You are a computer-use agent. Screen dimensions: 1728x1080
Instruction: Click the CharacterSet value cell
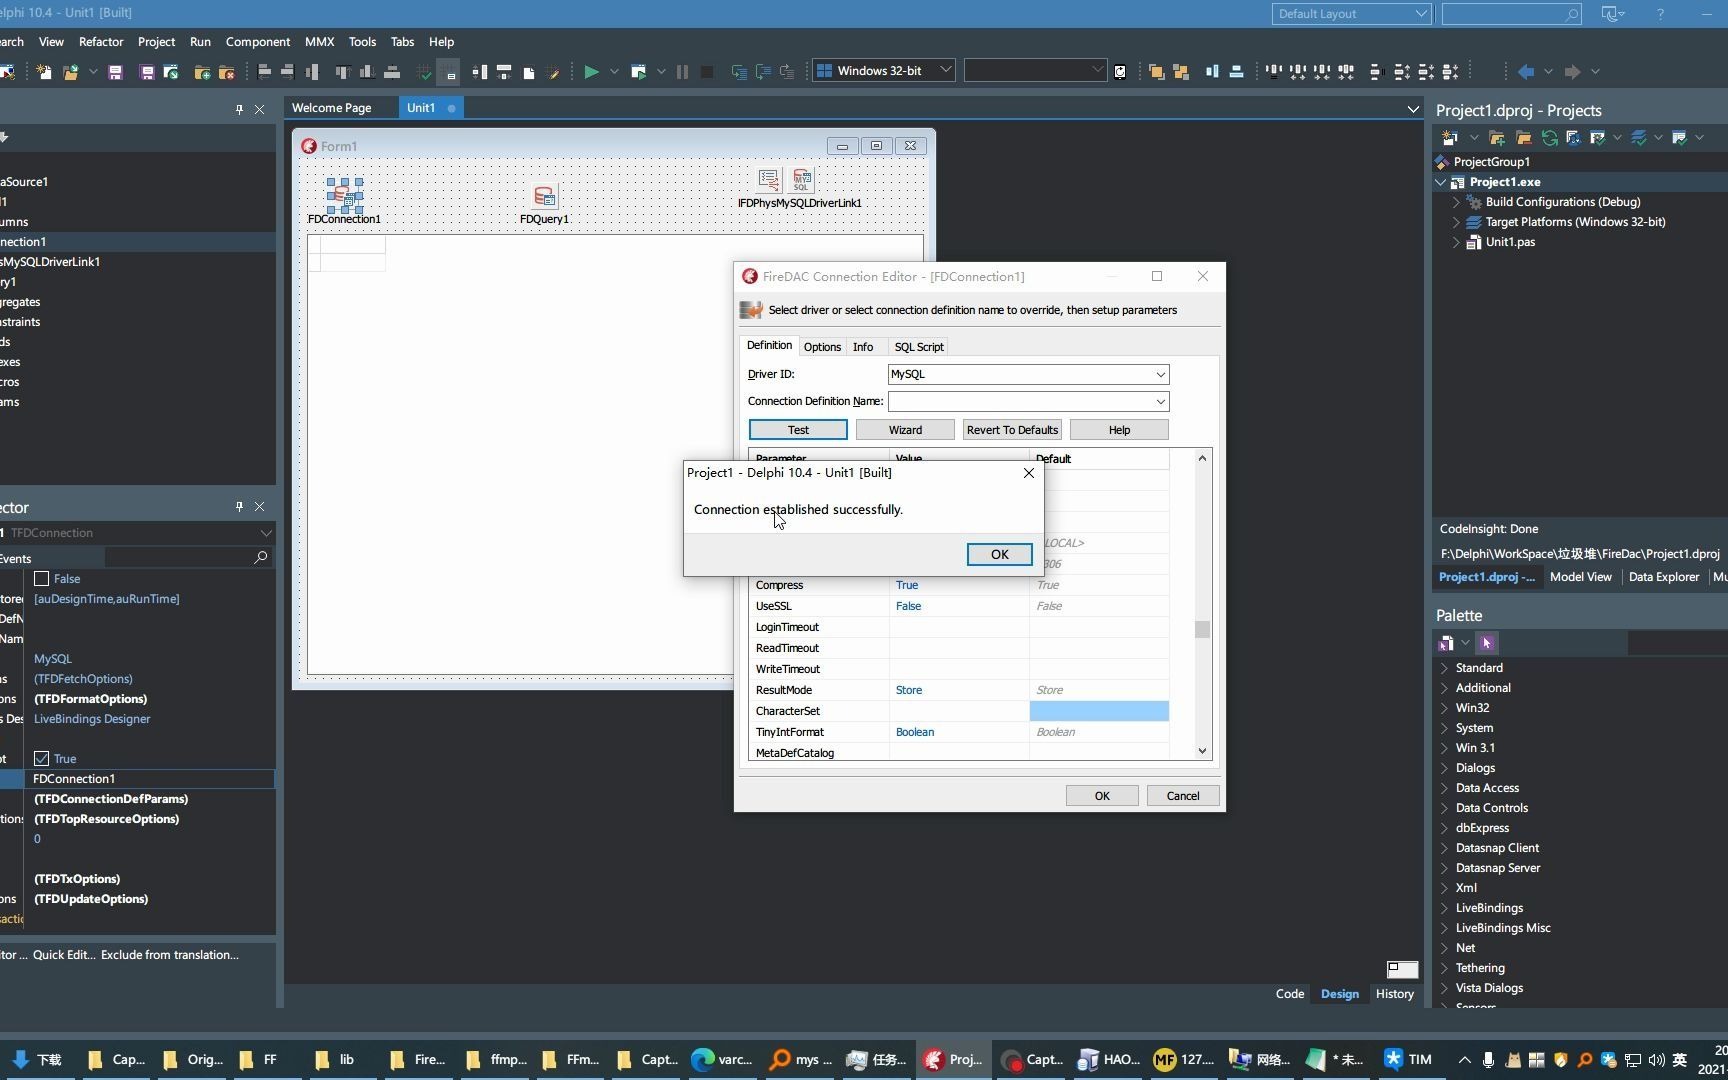pyautogui.click(x=959, y=712)
